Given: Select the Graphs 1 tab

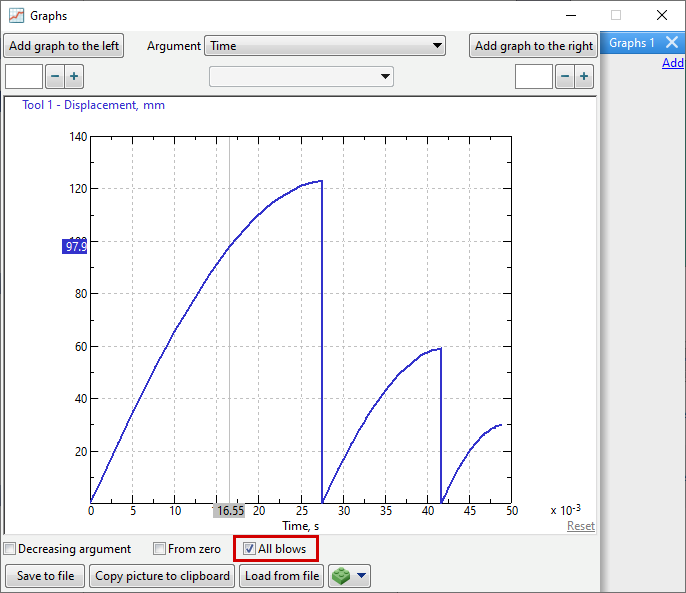Looking at the screenshot, I should pyautogui.click(x=631, y=43).
